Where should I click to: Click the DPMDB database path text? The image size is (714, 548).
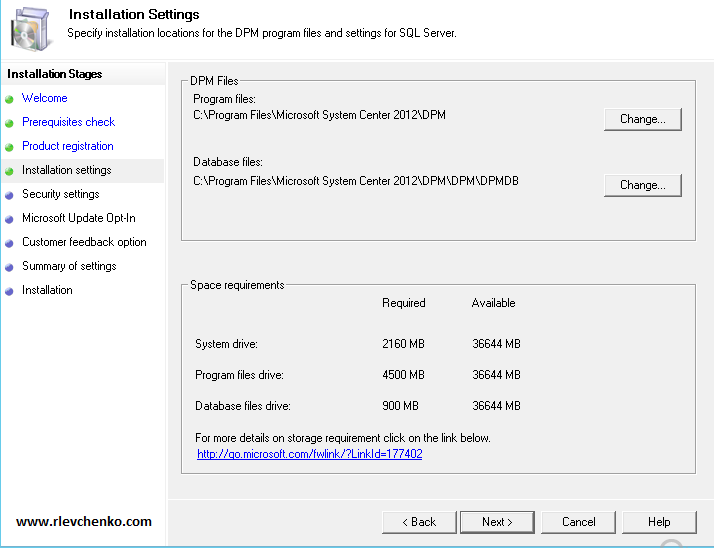tap(356, 181)
